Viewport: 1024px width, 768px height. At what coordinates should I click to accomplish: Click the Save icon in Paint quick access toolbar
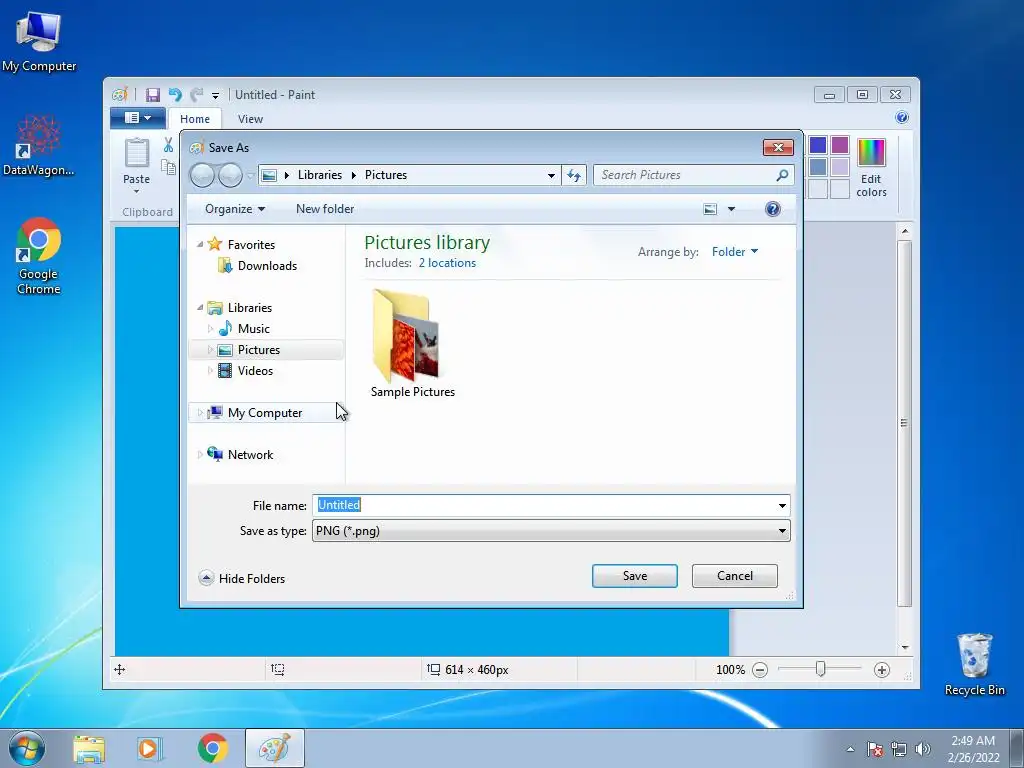tap(153, 95)
